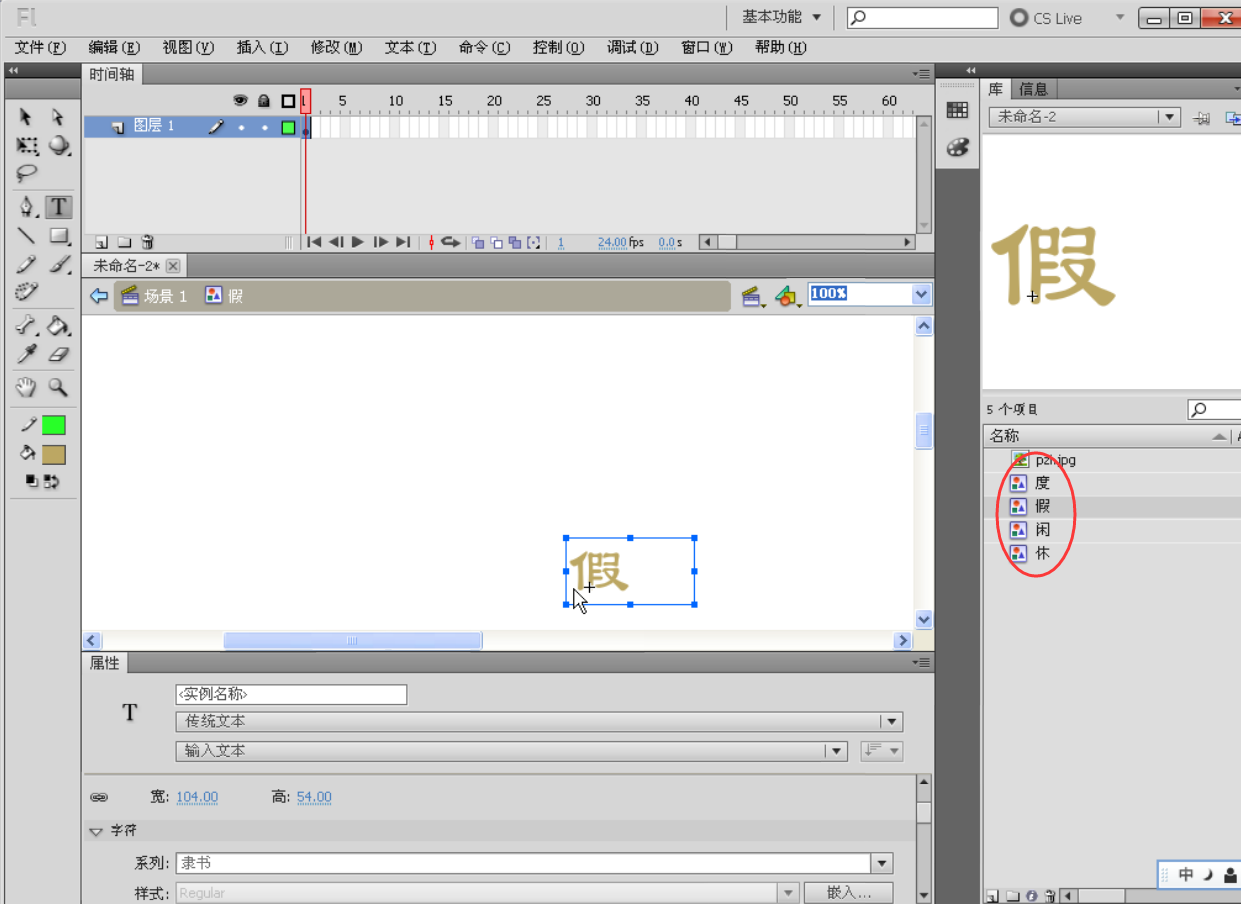This screenshot has width=1241, height=904.
Task: Toggle 图层 1 green outline square
Action: (288, 127)
